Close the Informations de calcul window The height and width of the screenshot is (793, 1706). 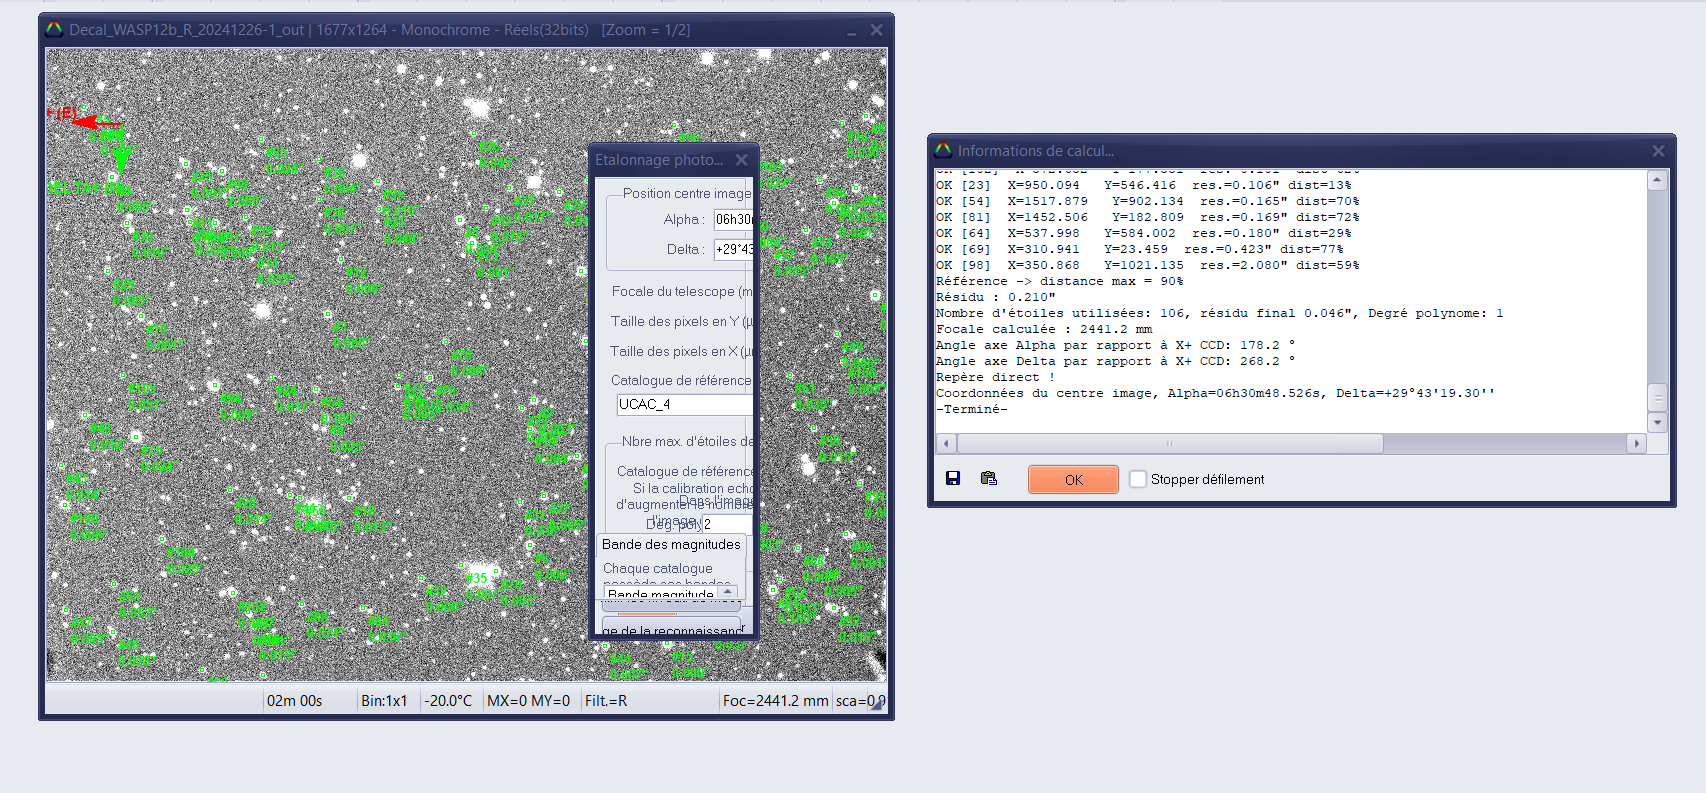(1658, 151)
